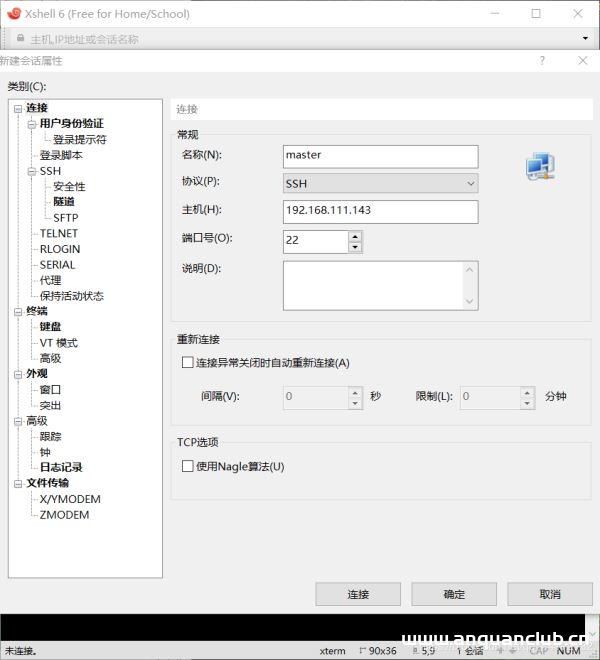Select 保持活动状态 in category tree
600x660 pixels.
pos(72,296)
